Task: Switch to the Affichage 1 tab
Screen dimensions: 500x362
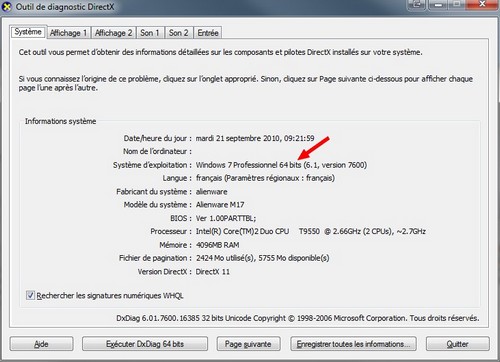Action: point(69,33)
